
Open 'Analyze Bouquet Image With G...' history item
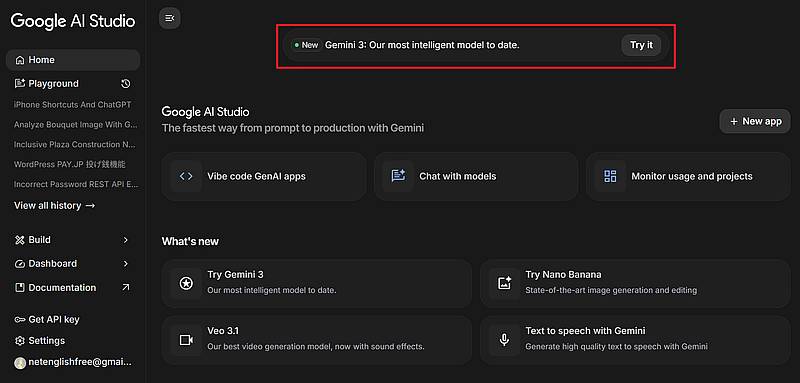coord(76,124)
